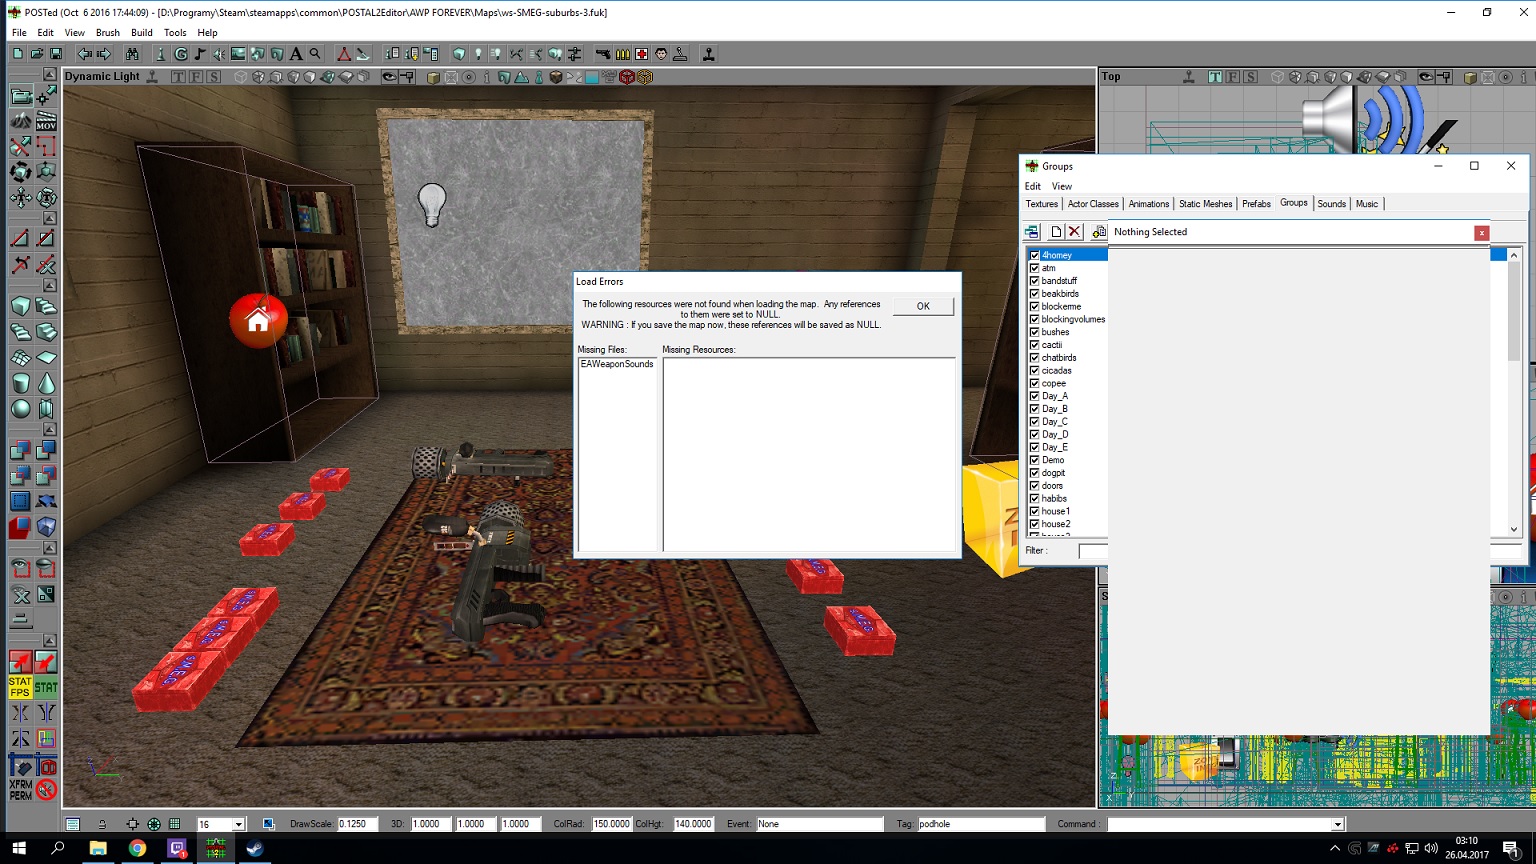Open Steam from the Windows taskbar
The width and height of the screenshot is (1536, 864).
click(x=255, y=849)
